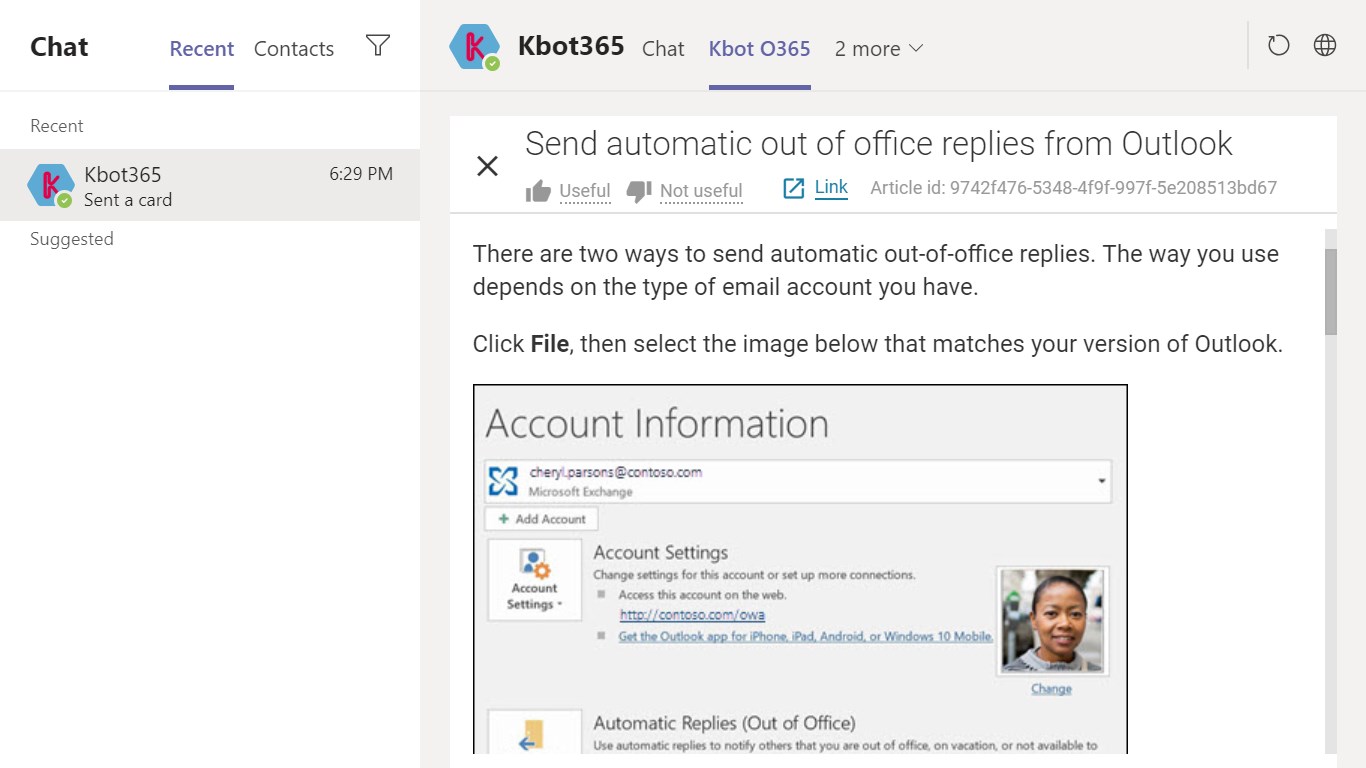Close the article with X icon
This screenshot has height=768, width=1366.
487,166
